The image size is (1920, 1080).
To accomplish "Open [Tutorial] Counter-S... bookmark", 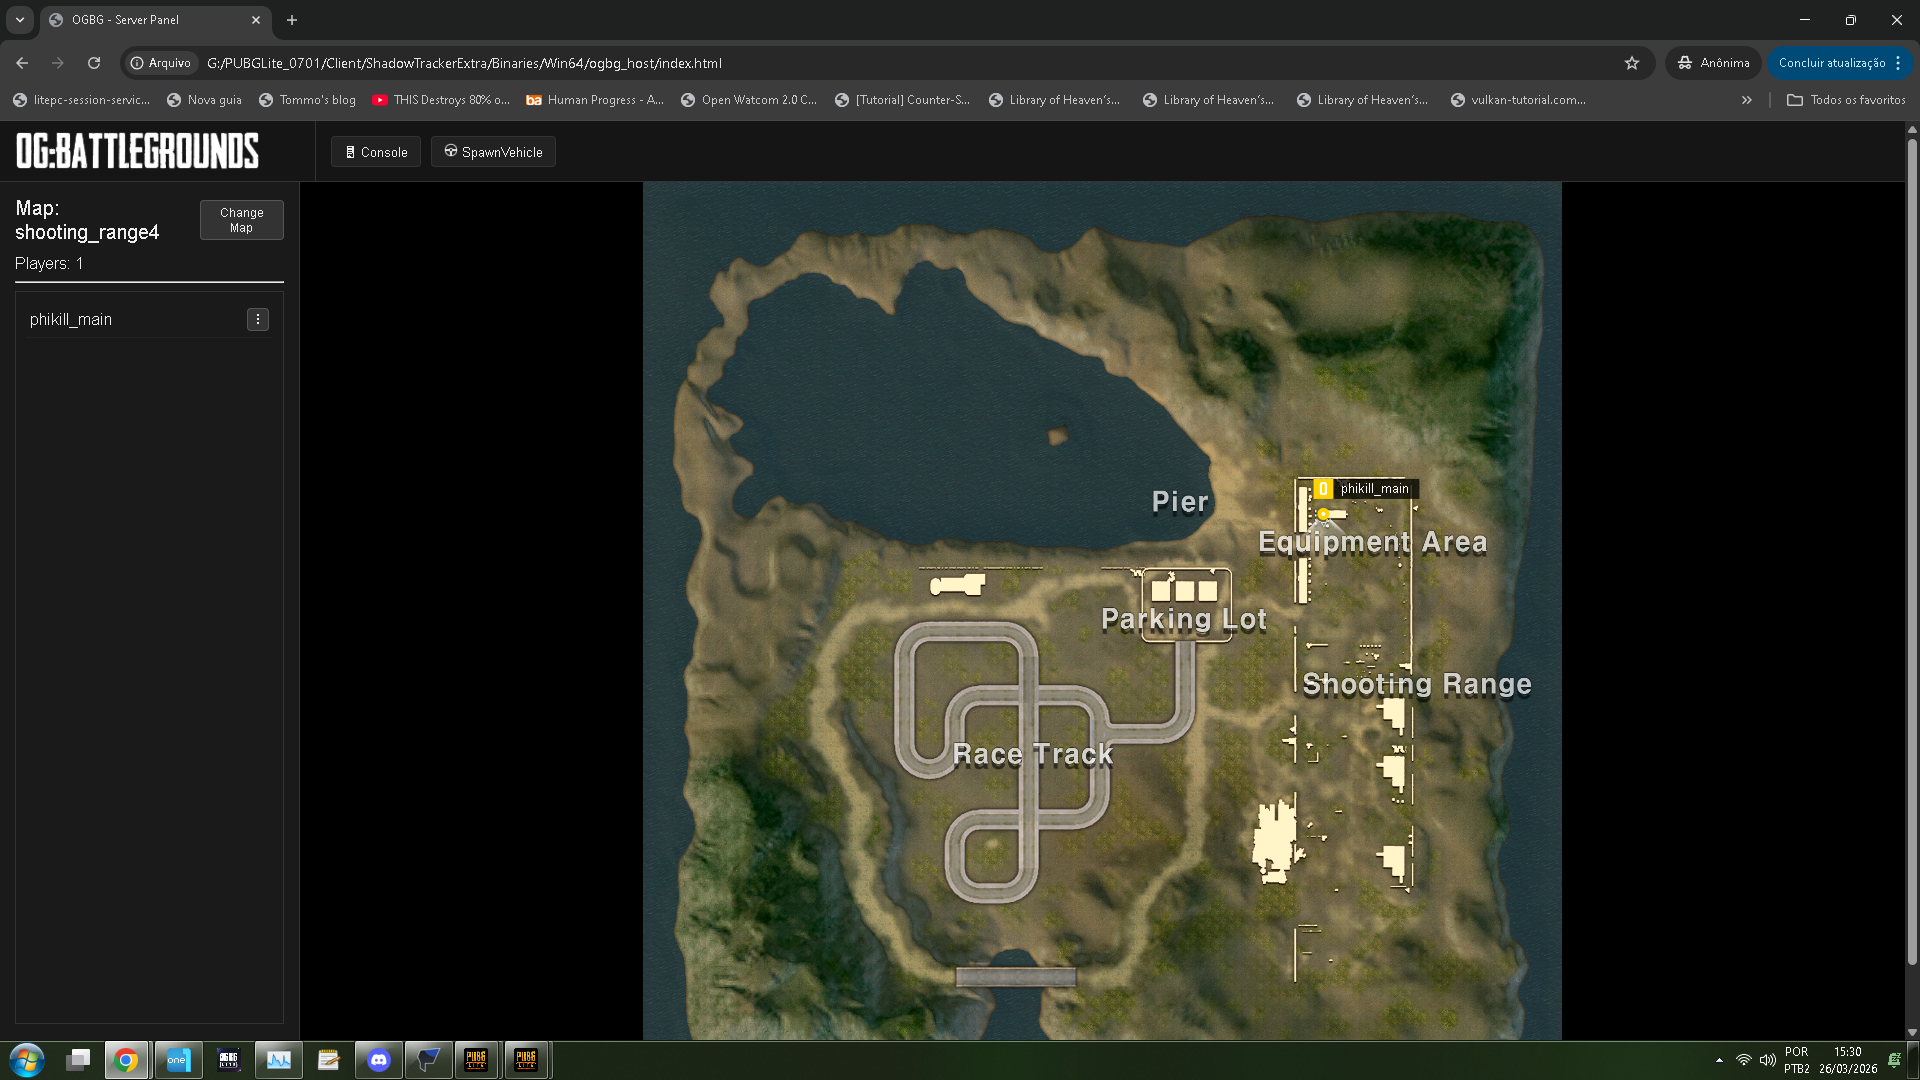I will tap(903, 100).
